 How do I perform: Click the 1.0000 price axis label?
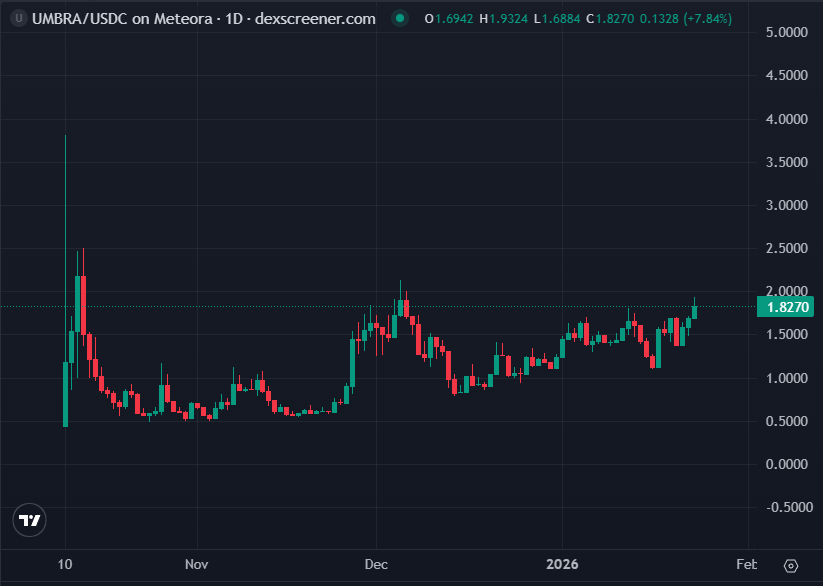tap(787, 378)
